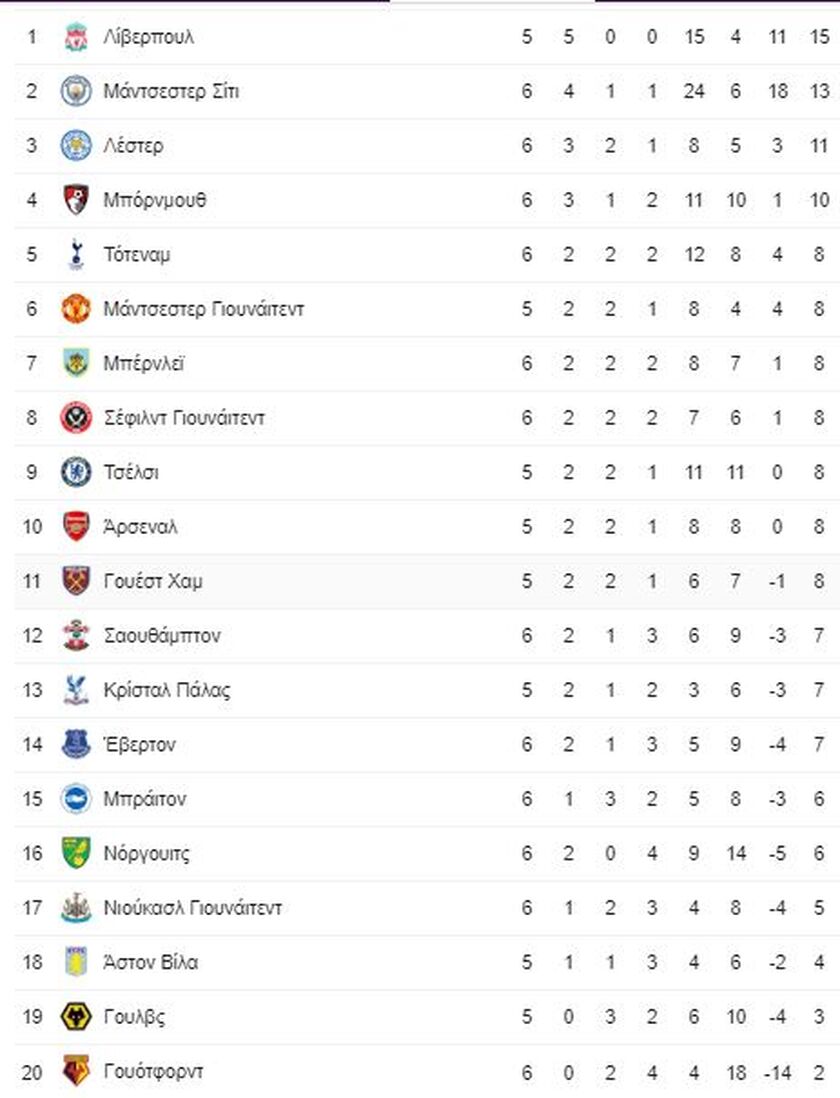Click the Manchester City crest icon
Screen dimensions: 840x1098
tap(76, 91)
